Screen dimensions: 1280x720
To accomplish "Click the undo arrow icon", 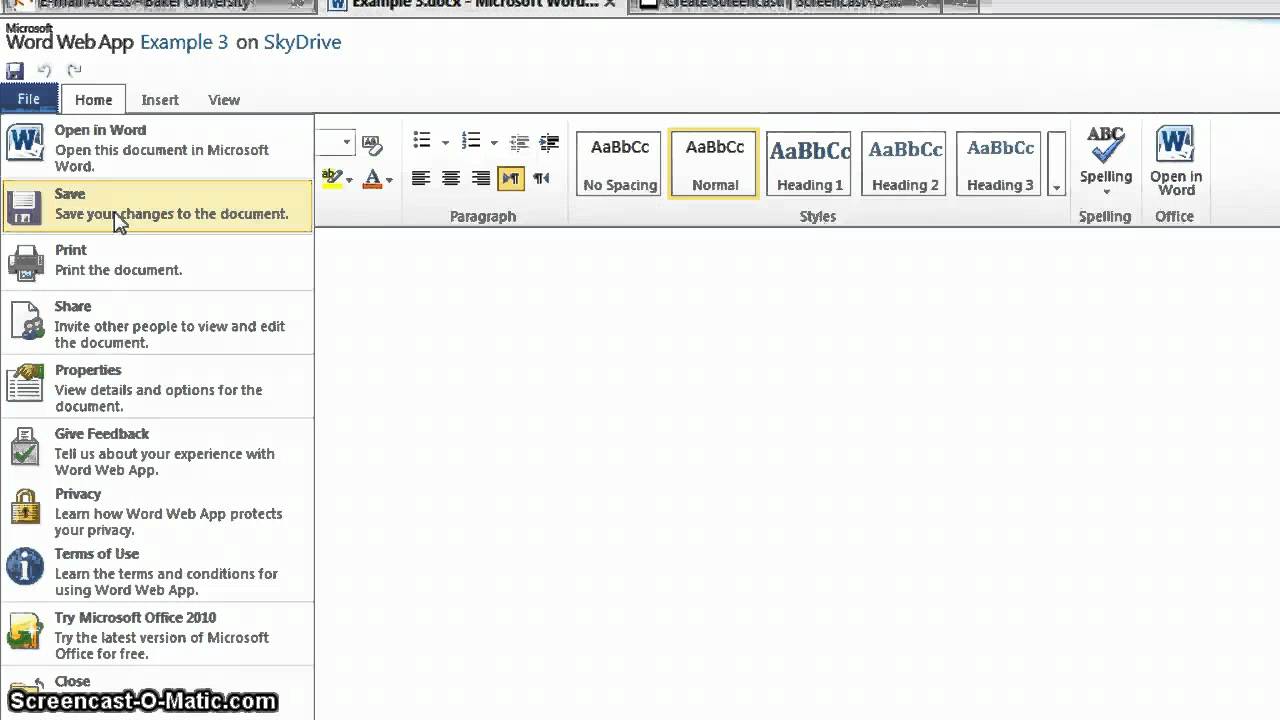I will [x=44, y=70].
